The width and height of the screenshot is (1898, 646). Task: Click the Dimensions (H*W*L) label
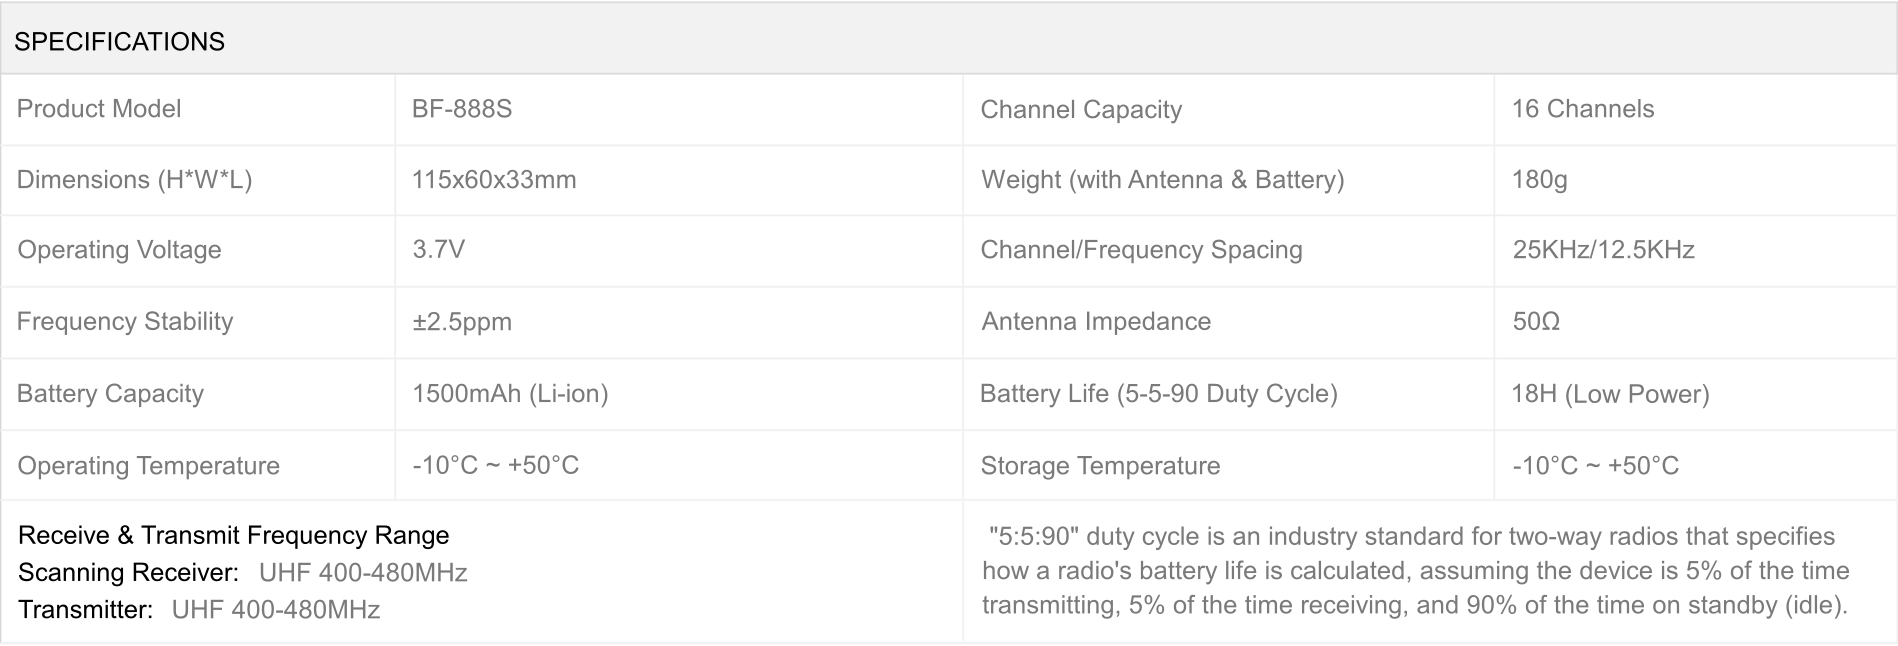[x=134, y=180]
